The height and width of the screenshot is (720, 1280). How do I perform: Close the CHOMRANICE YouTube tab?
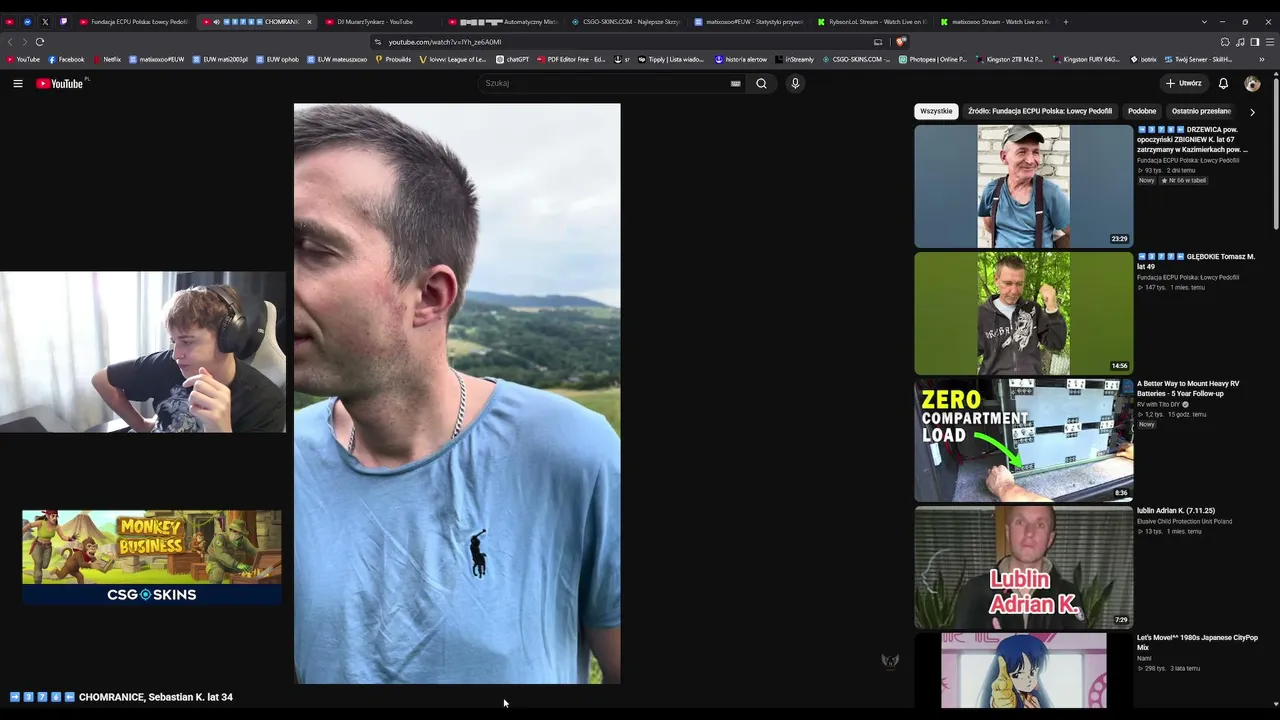point(309,22)
